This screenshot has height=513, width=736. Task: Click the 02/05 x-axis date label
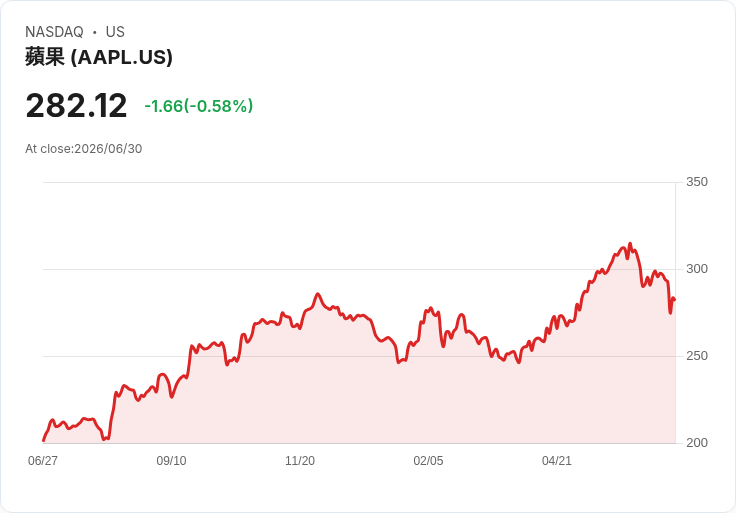tap(428, 461)
